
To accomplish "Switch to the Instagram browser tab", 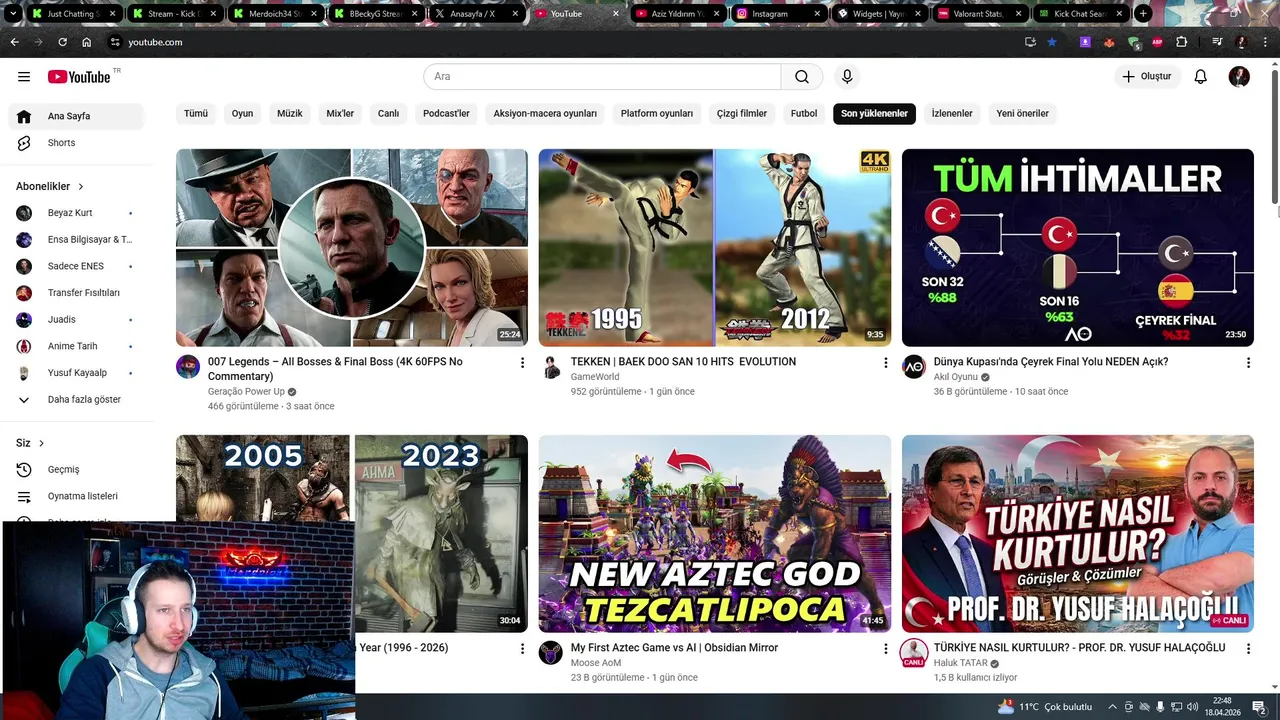I will coord(778,14).
